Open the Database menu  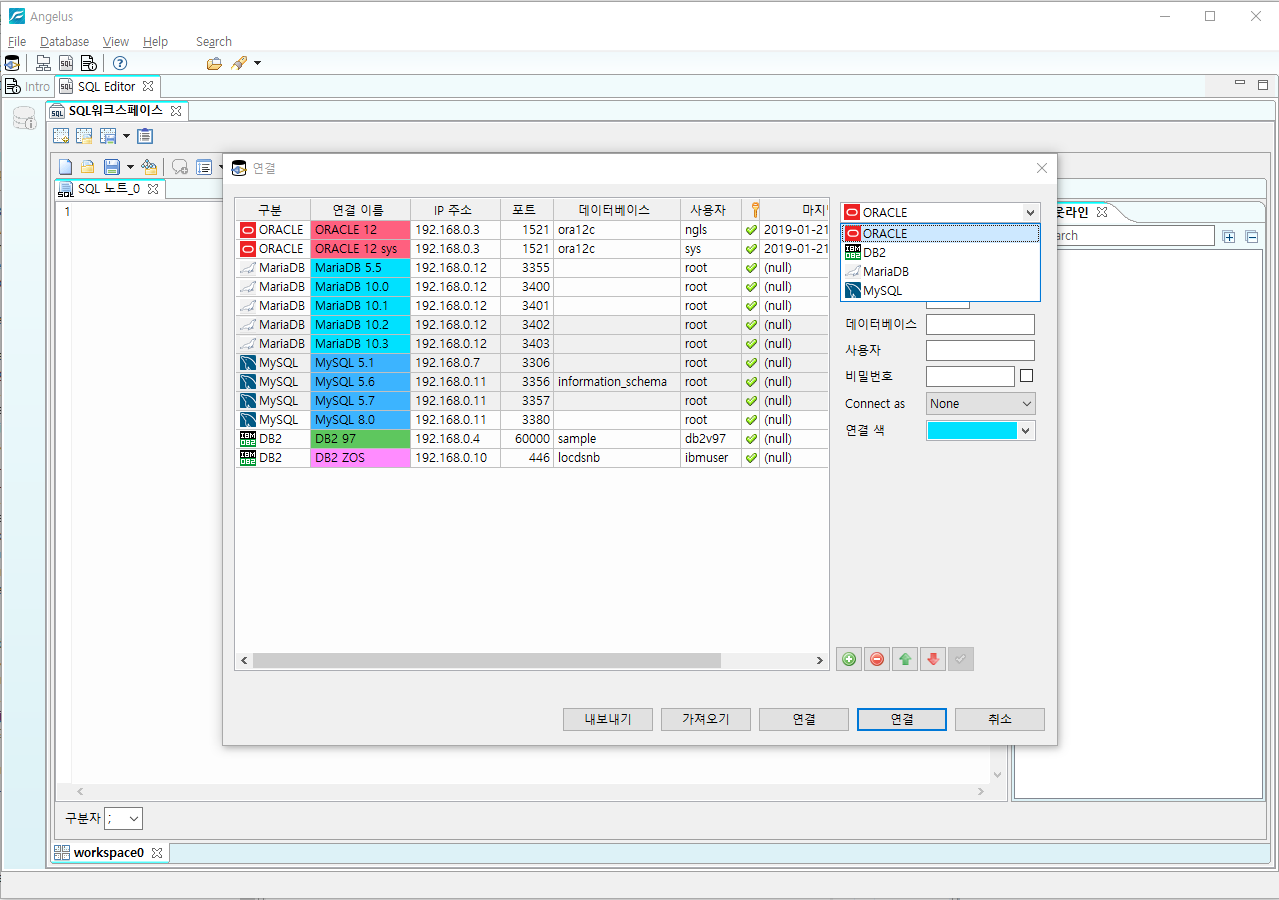pos(64,42)
